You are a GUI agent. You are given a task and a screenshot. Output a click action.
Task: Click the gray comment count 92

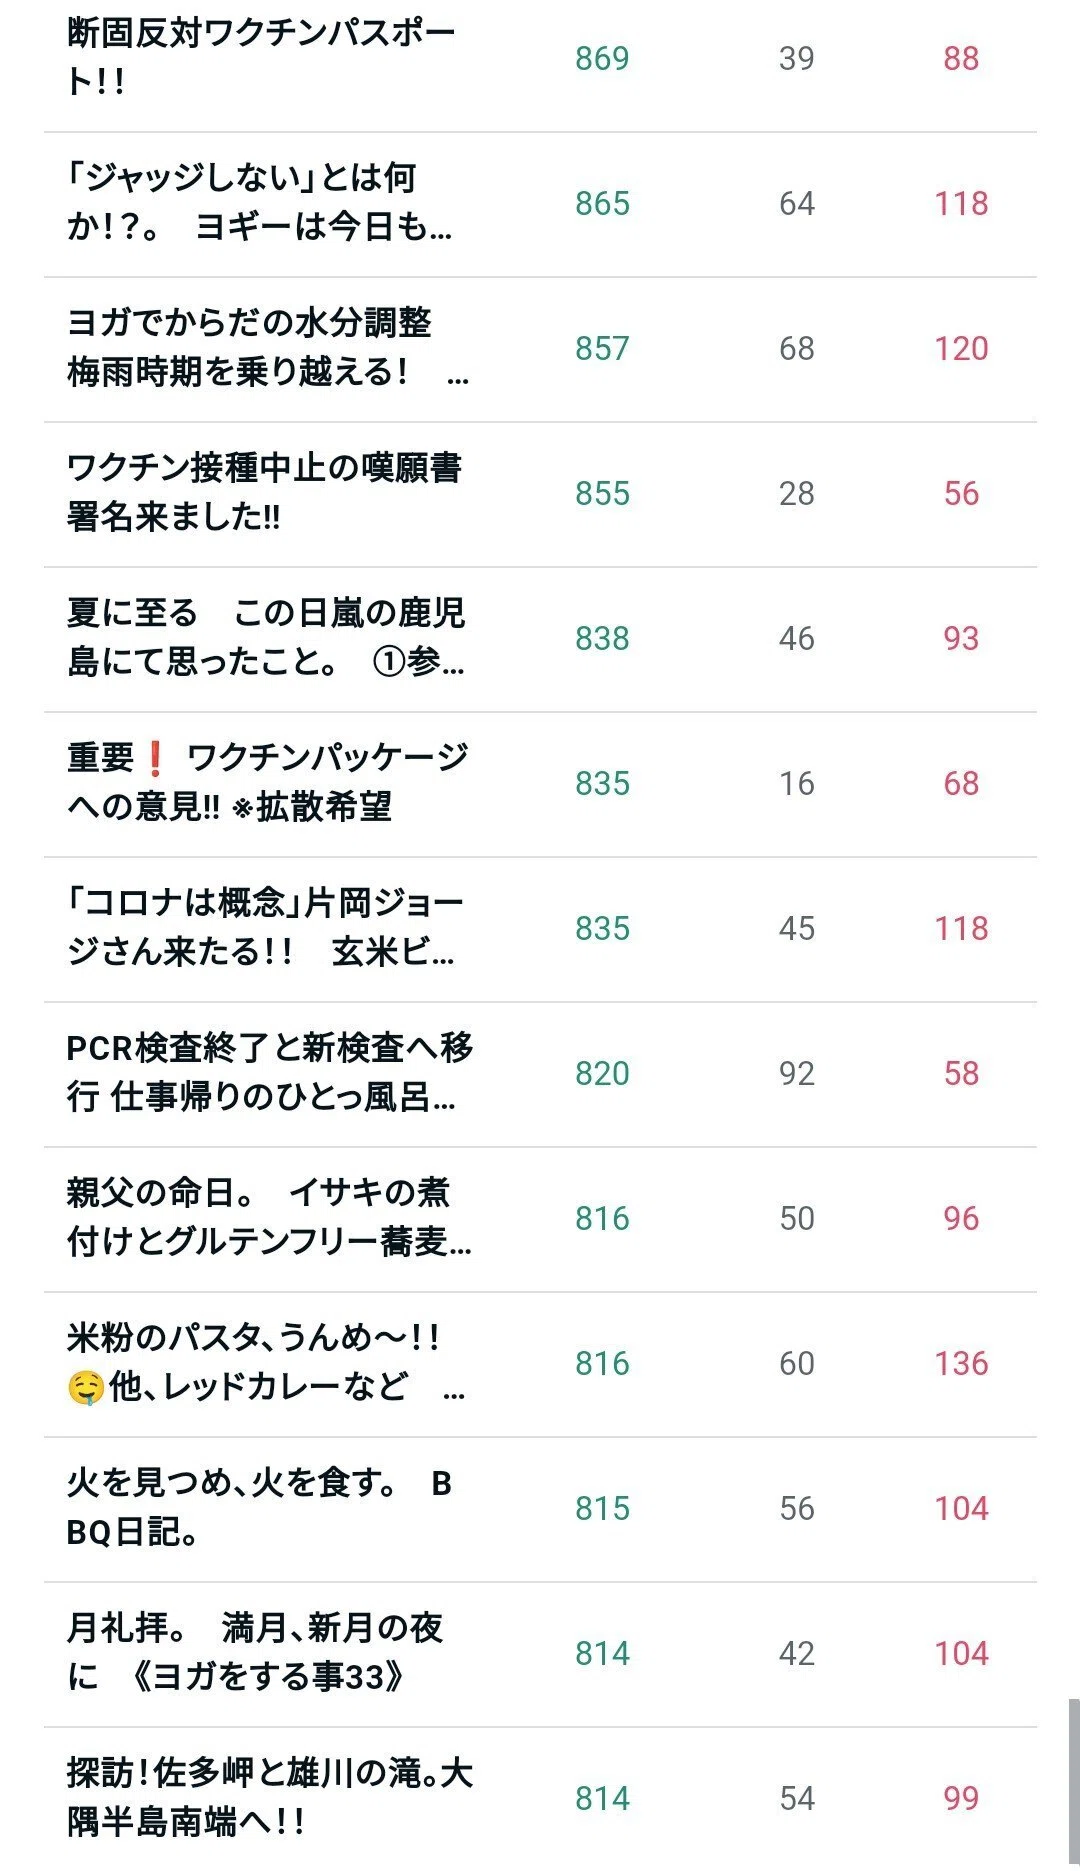coord(797,1073)
